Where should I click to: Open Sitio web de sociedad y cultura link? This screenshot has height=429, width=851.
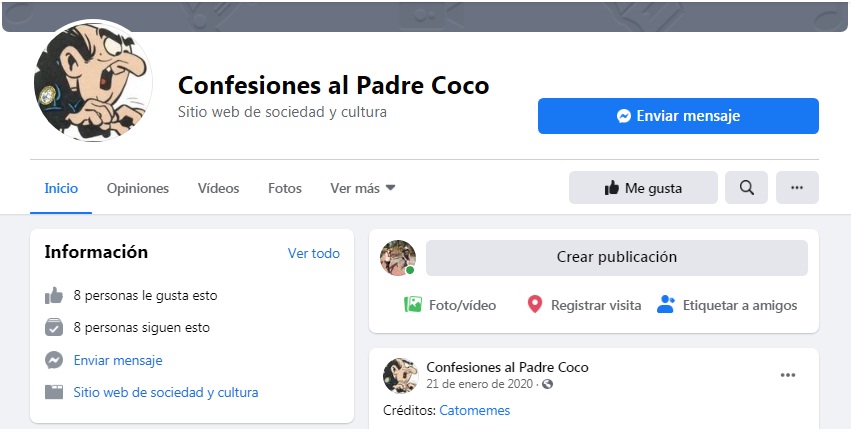tap(166, 392)
